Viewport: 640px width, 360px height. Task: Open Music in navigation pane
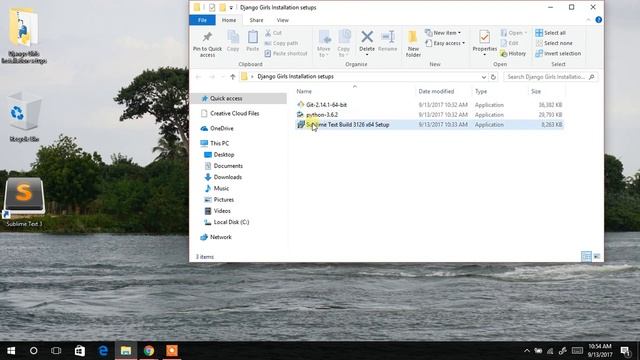click(221, 188)
